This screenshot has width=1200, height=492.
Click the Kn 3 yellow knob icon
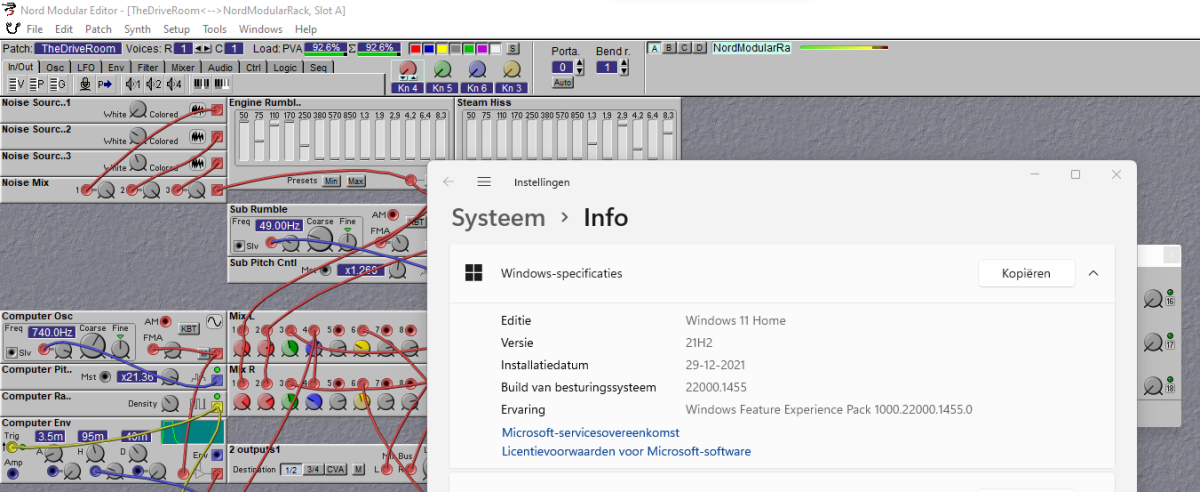[x=512, y=69]
